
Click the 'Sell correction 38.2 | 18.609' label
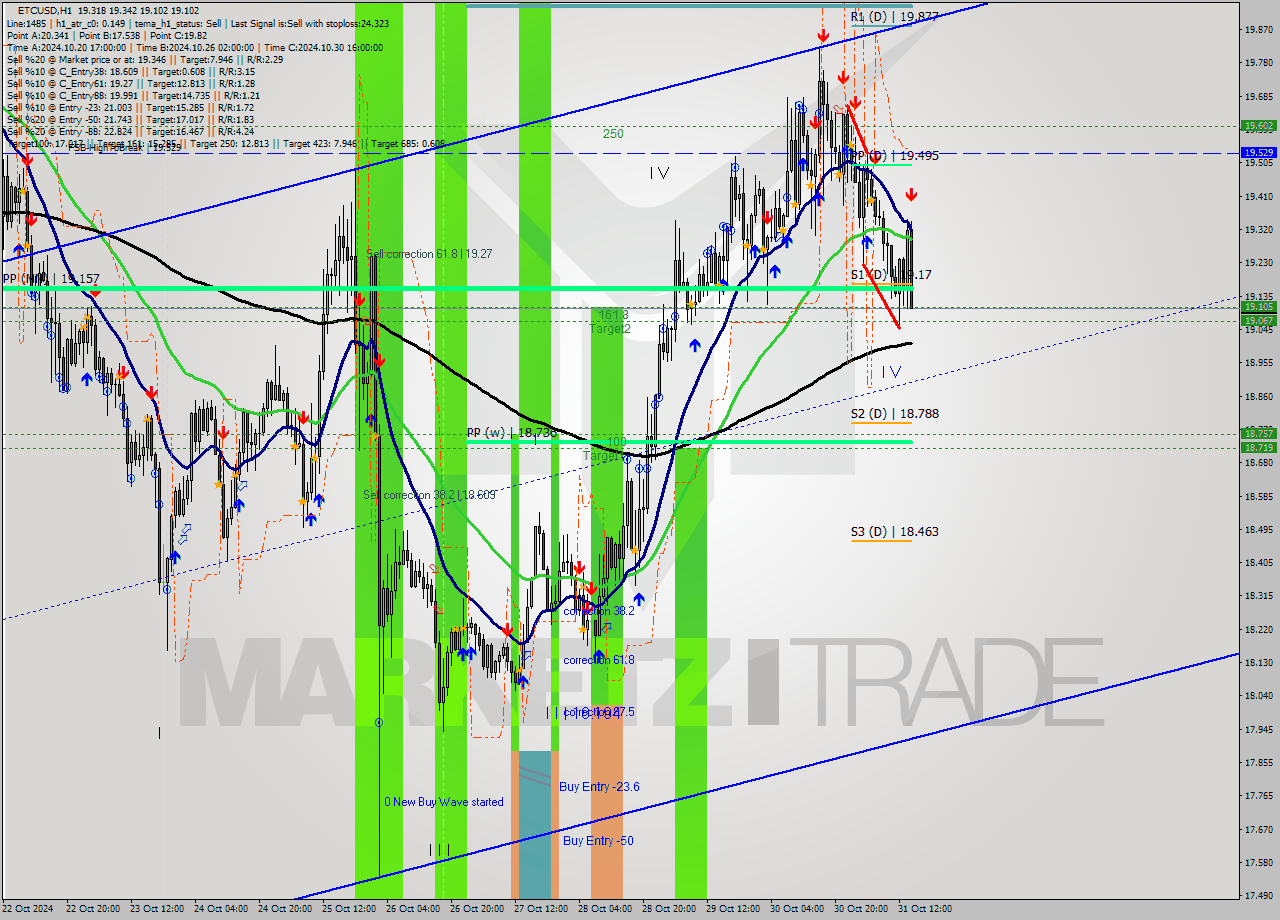coord(429,495)
